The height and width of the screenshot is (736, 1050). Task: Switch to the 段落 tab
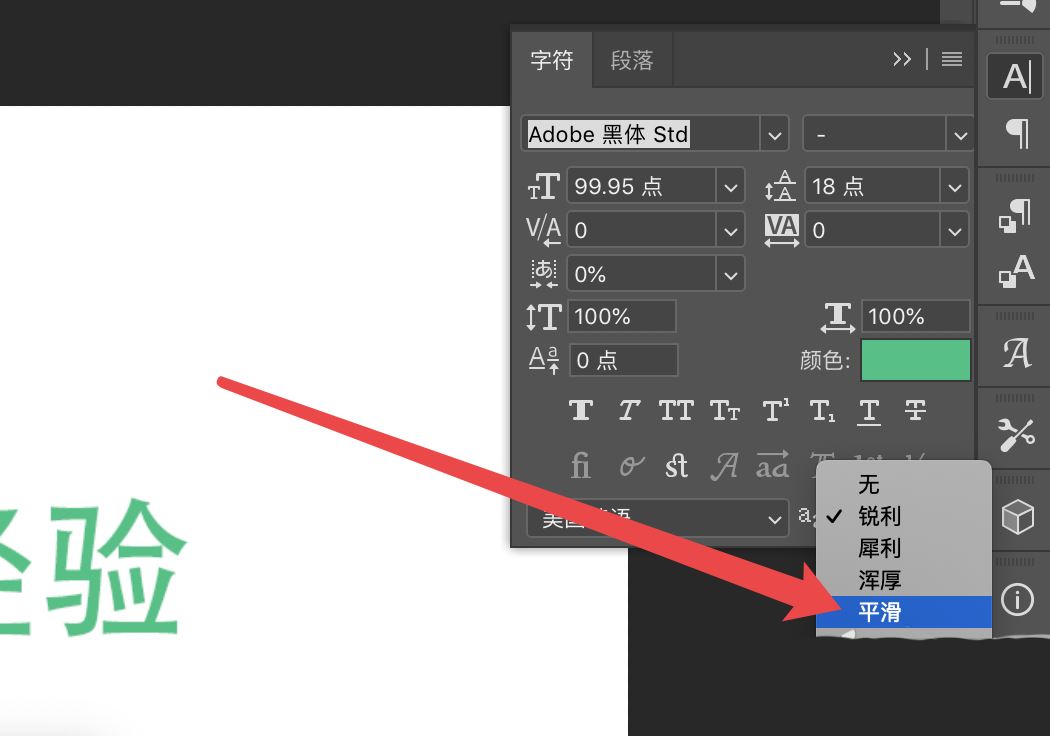pos(632,60)
